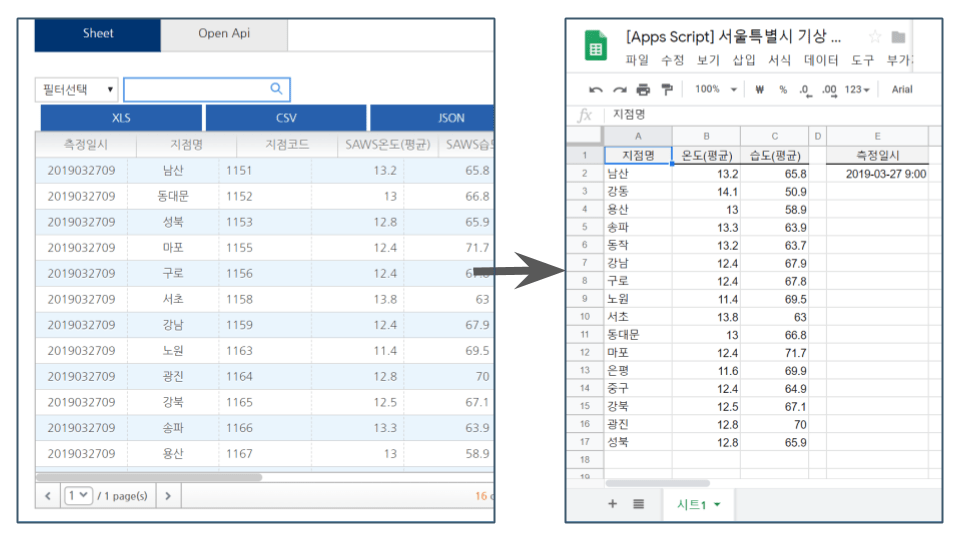Star the Apps Script spreadsheet
Viewport: 960px width, 540px height.
click(875, 37)
